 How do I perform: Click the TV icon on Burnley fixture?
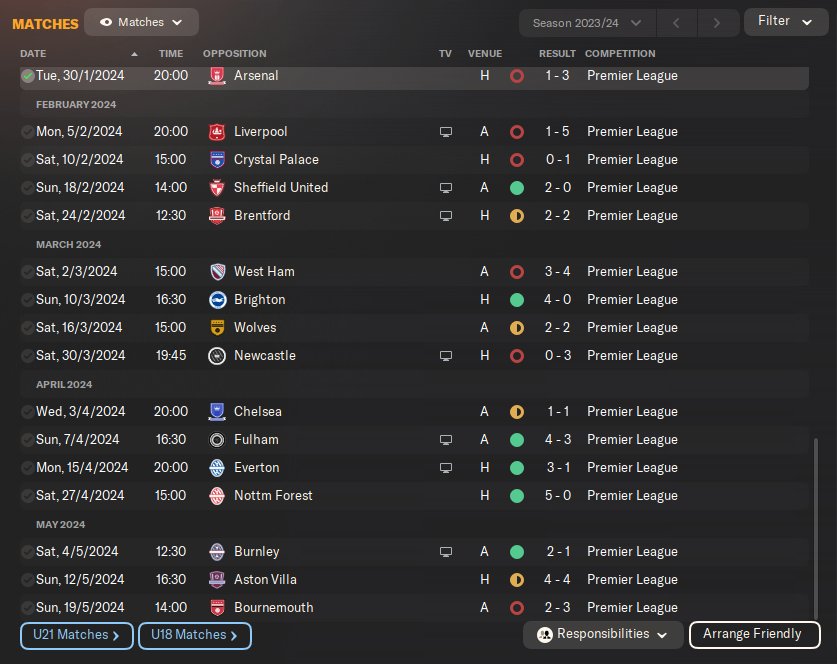(x=446, y=552)
